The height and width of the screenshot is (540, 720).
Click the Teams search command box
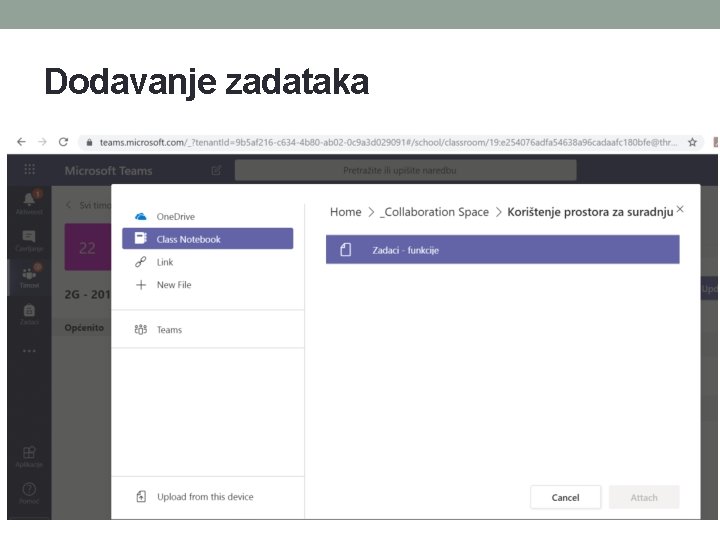click(x=405, y=170)
